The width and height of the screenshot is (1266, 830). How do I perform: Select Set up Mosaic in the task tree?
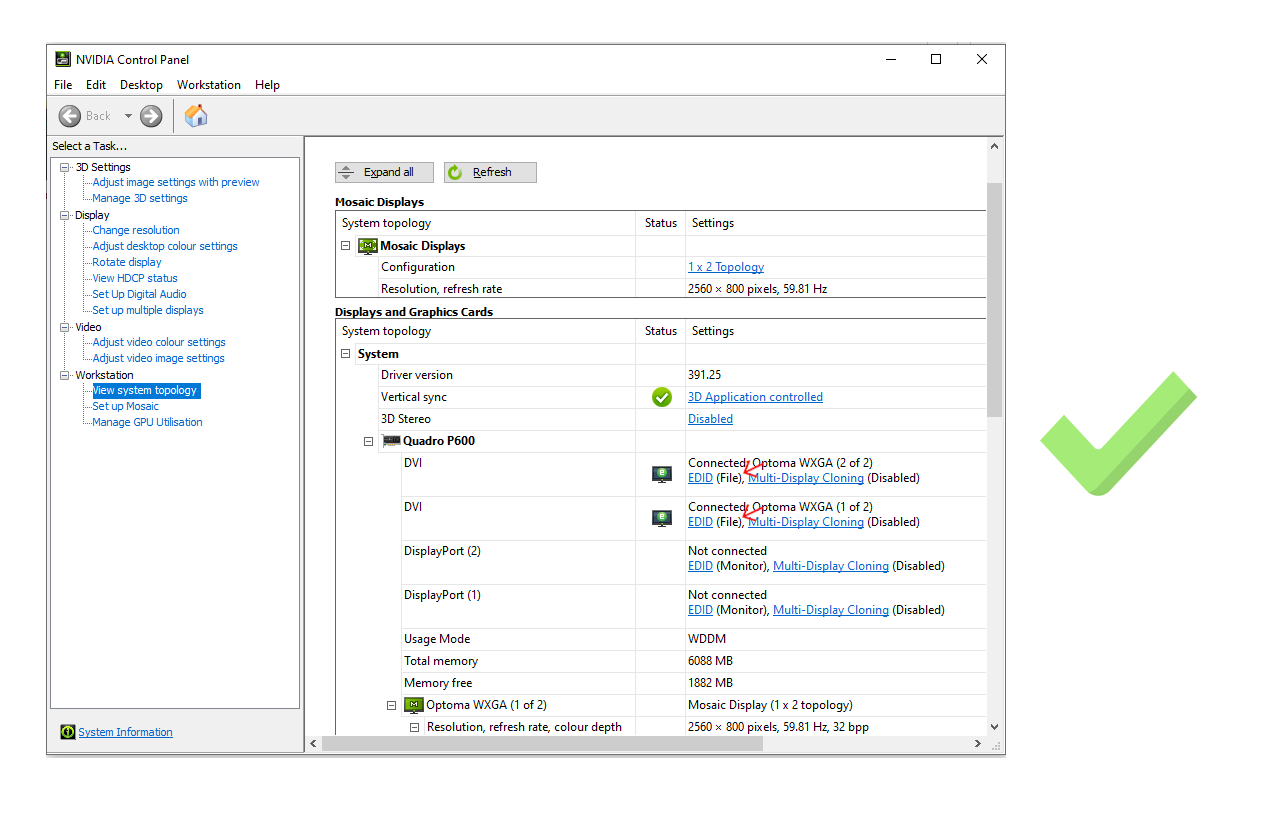[x=125, y=406]
